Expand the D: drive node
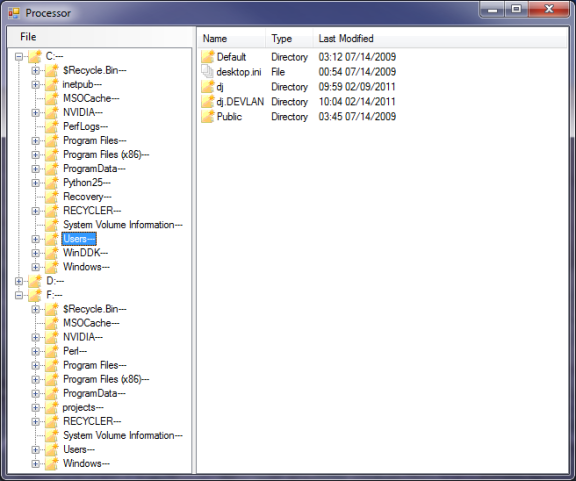This screenshot has height=481, width=576. pos(19,281)
